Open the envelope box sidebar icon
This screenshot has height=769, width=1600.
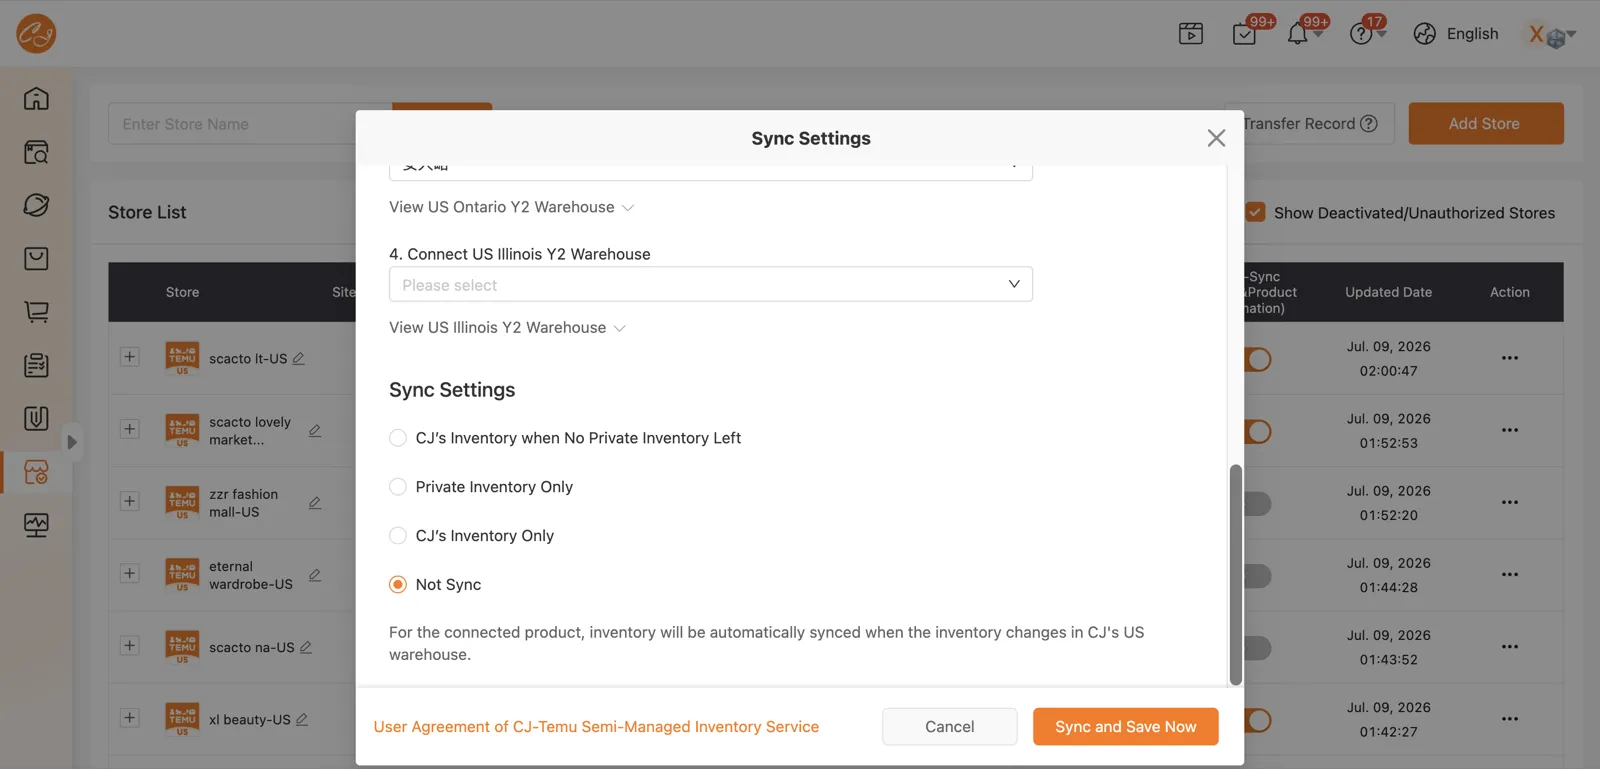tap(36, 259)
